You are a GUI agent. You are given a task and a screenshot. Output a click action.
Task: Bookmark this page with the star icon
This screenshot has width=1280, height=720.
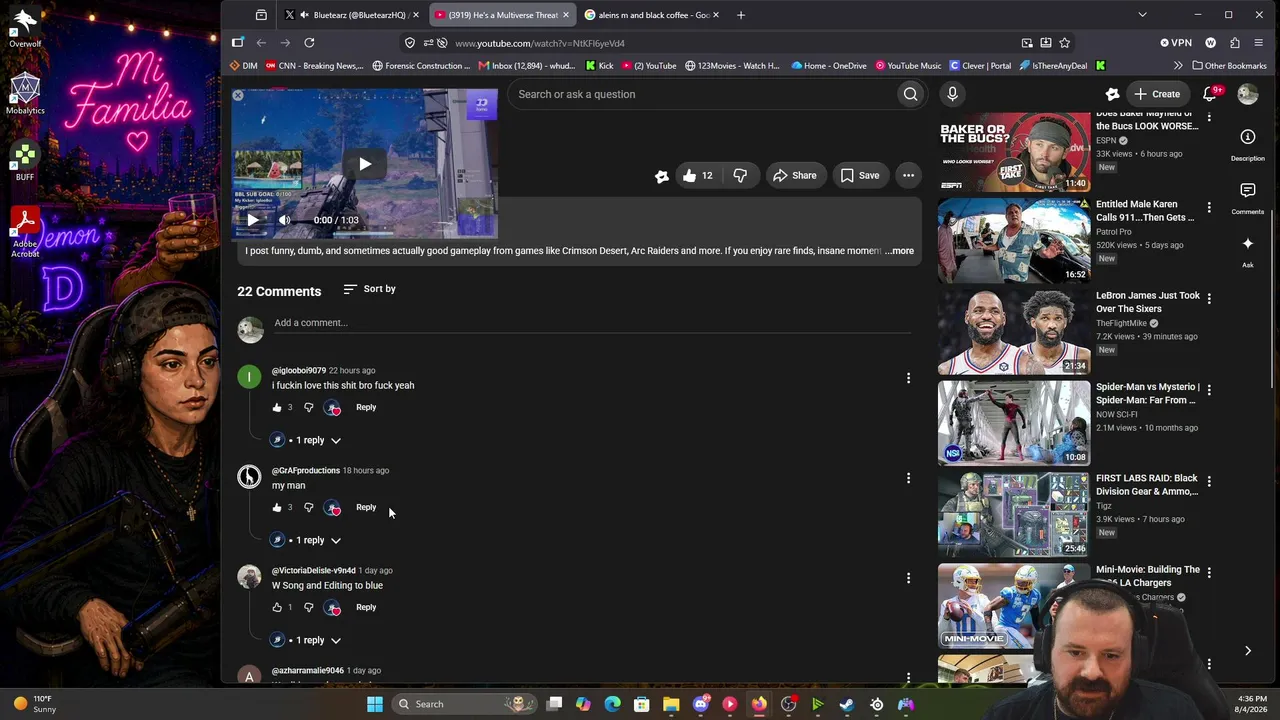pos(1064,43)
